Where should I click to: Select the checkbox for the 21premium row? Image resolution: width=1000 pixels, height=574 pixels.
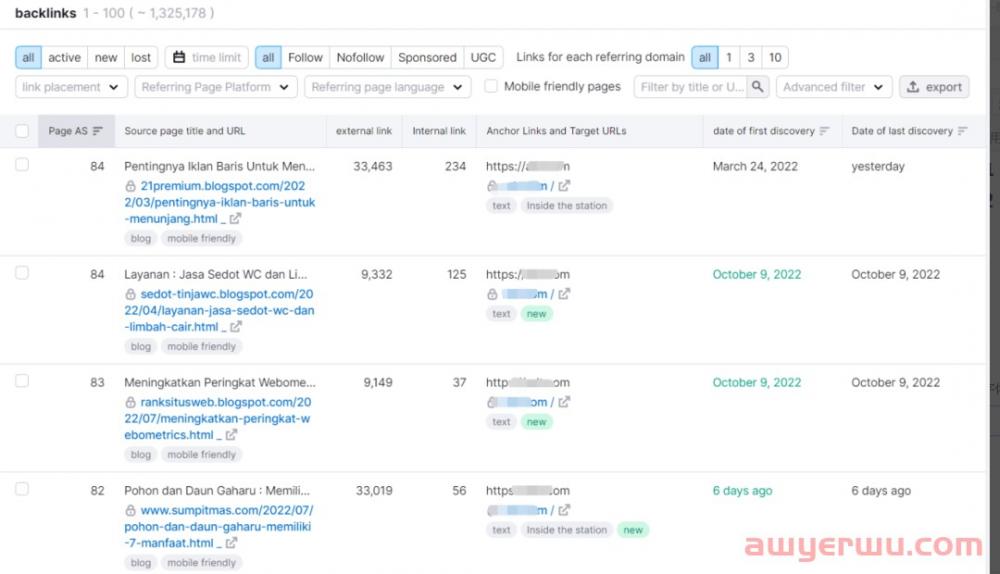pos(22,165)
